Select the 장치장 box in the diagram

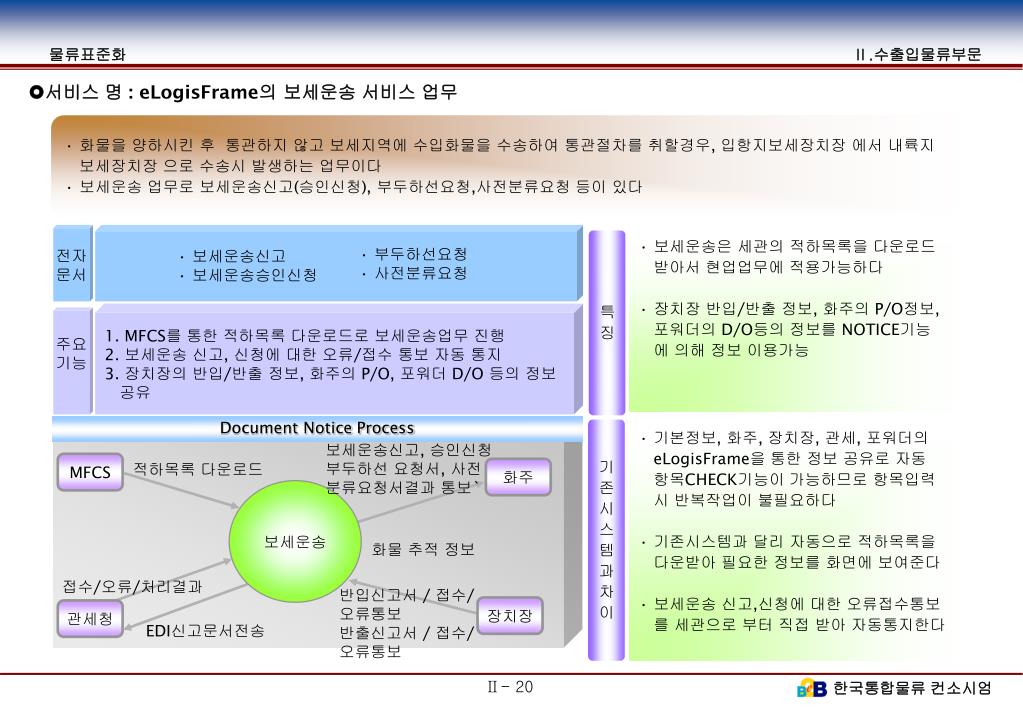coord(510,615)
